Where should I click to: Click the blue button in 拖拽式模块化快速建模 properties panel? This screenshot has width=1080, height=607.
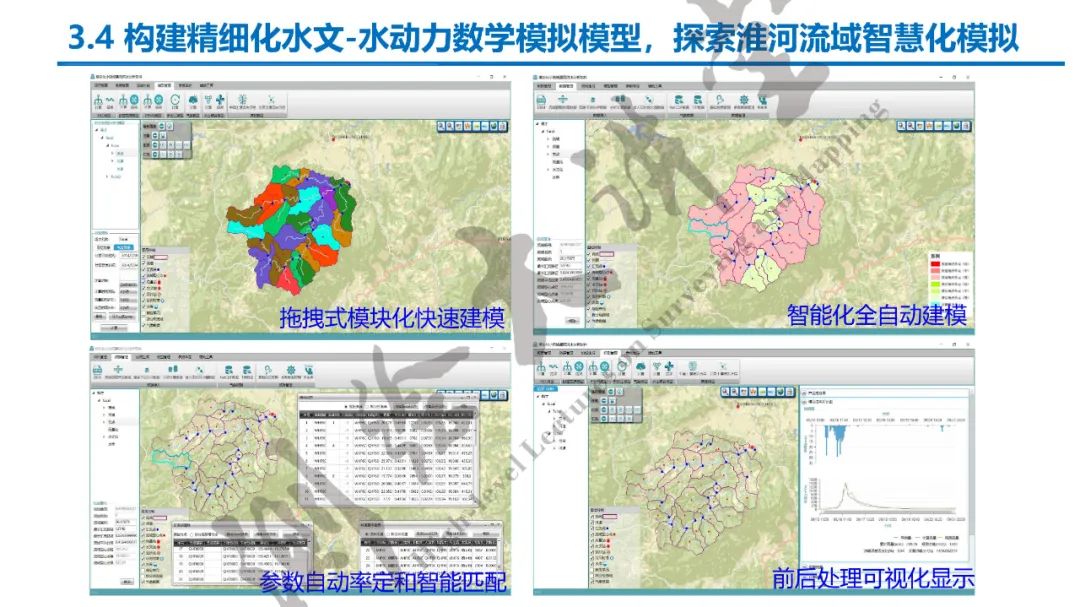click(126, 248)
